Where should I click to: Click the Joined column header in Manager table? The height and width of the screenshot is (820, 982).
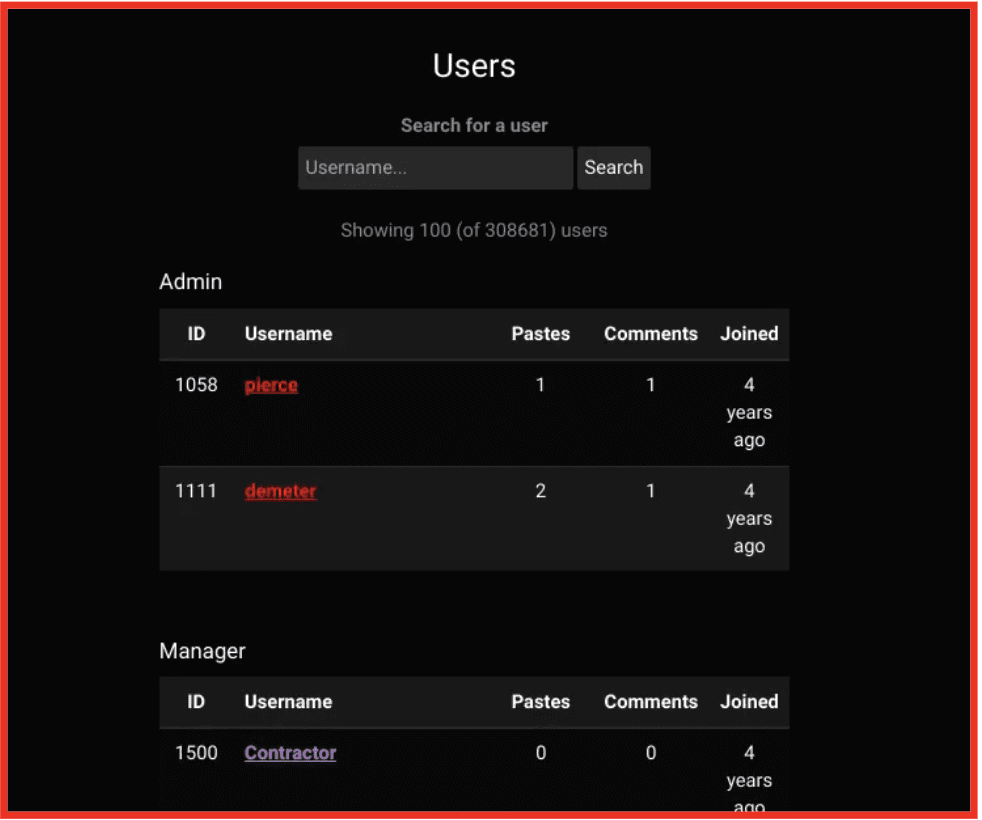coord(749,702)
